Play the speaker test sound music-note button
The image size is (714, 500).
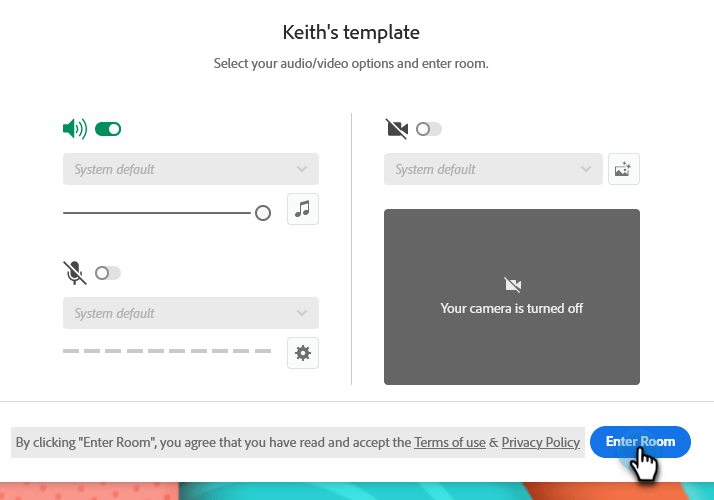click(303, 209)
